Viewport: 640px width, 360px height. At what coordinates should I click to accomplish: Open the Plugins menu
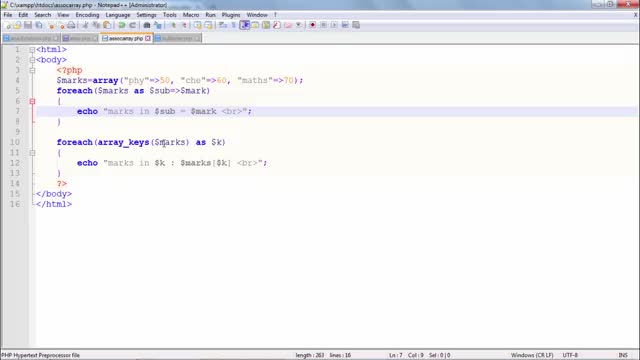231,15
